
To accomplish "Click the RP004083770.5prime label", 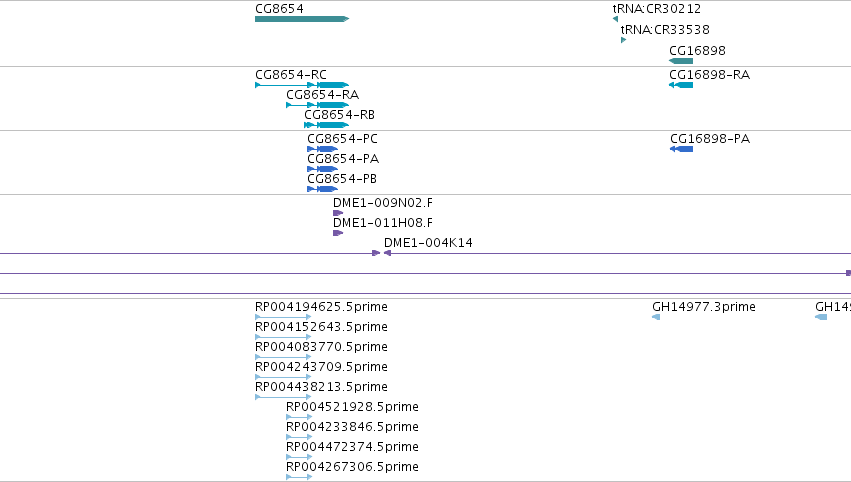I will pos(321,347).
